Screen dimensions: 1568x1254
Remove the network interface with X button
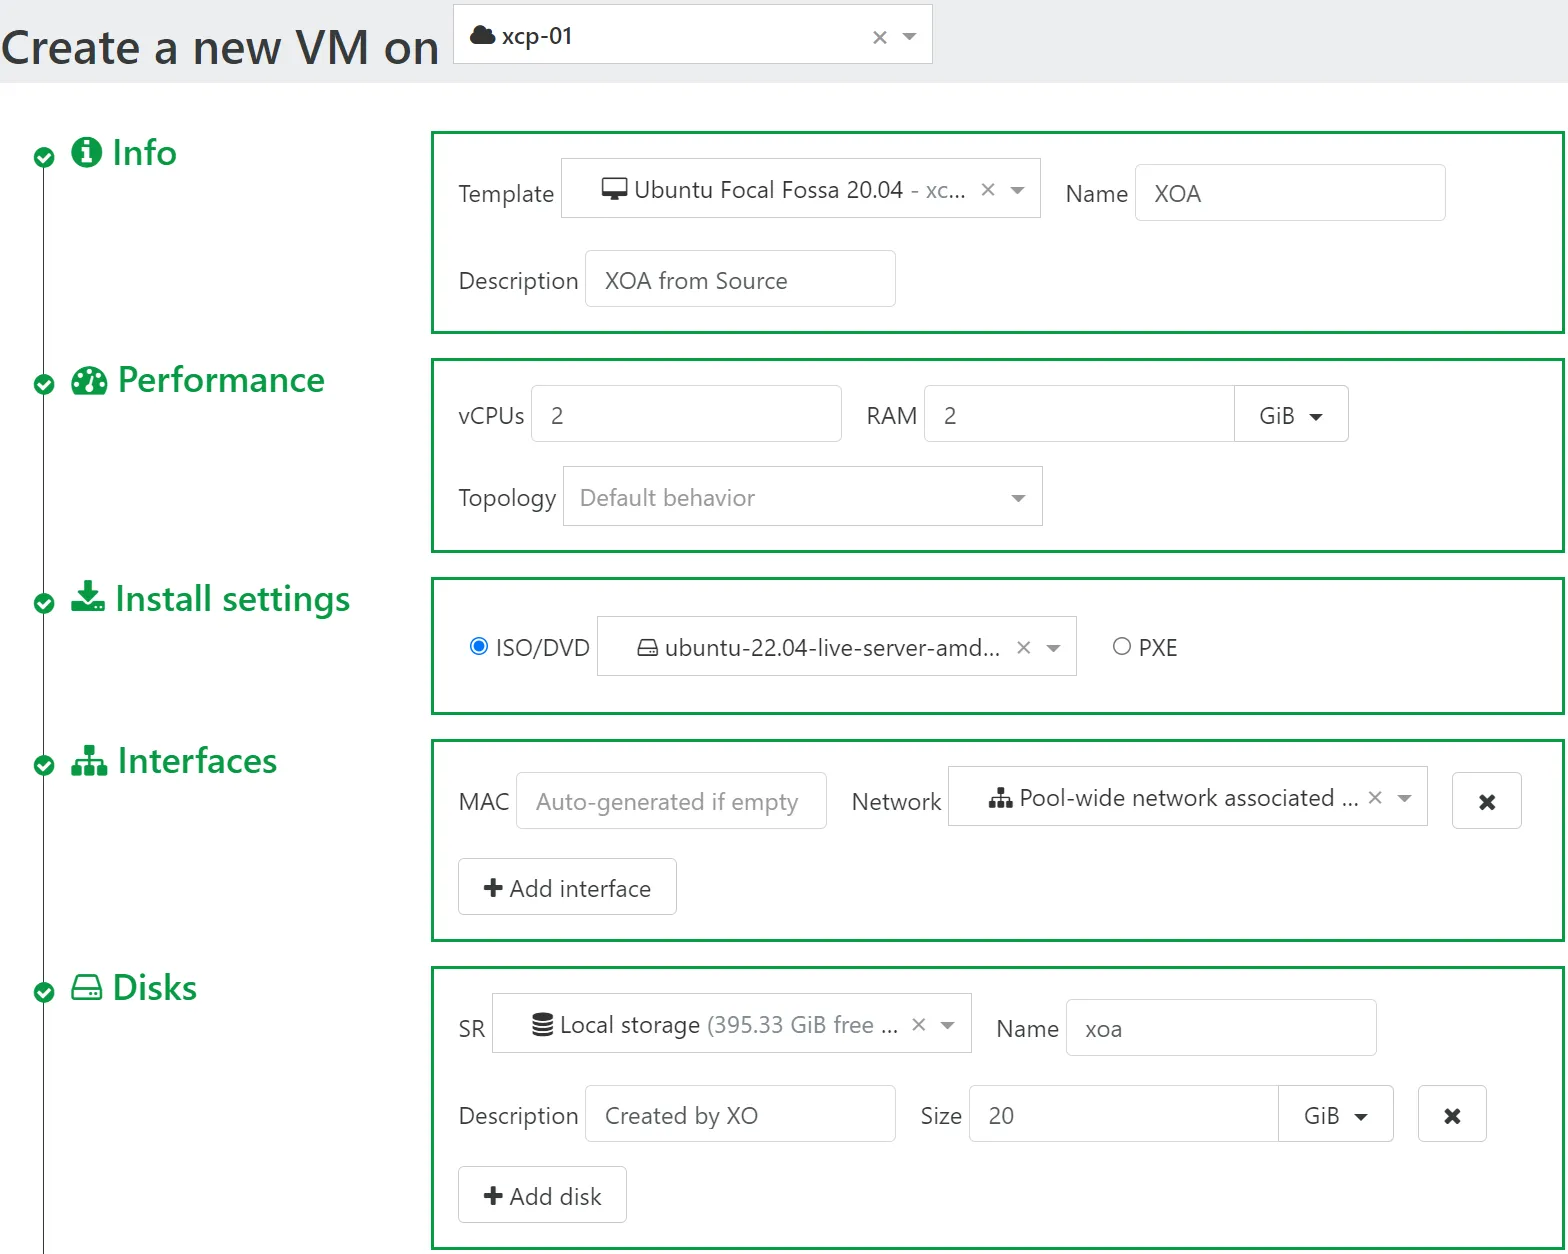pos(1486,801)
